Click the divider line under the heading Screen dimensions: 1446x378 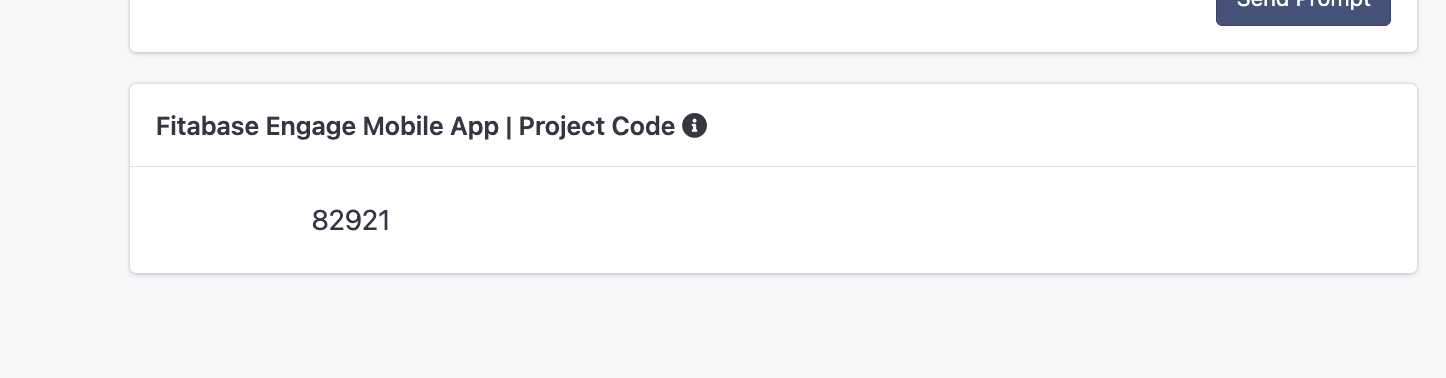773,166
